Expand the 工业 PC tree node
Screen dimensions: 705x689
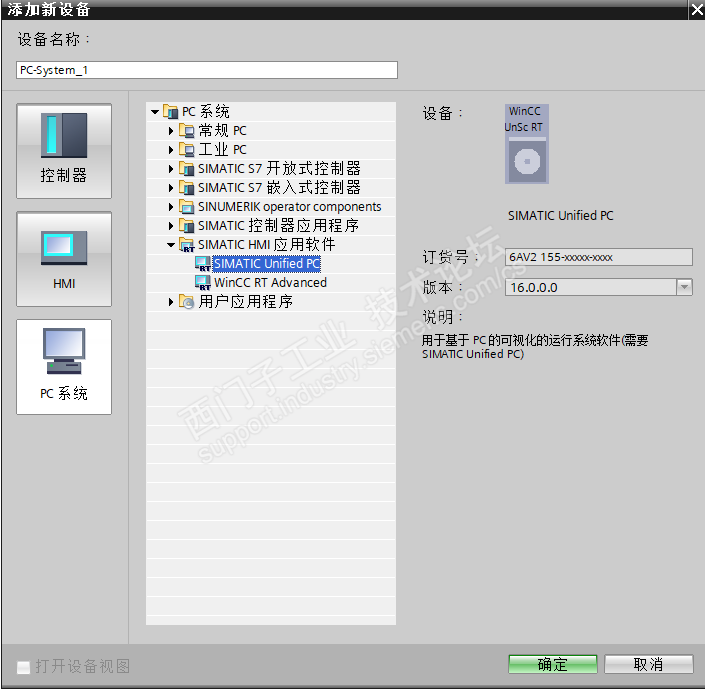coord(171,150)
